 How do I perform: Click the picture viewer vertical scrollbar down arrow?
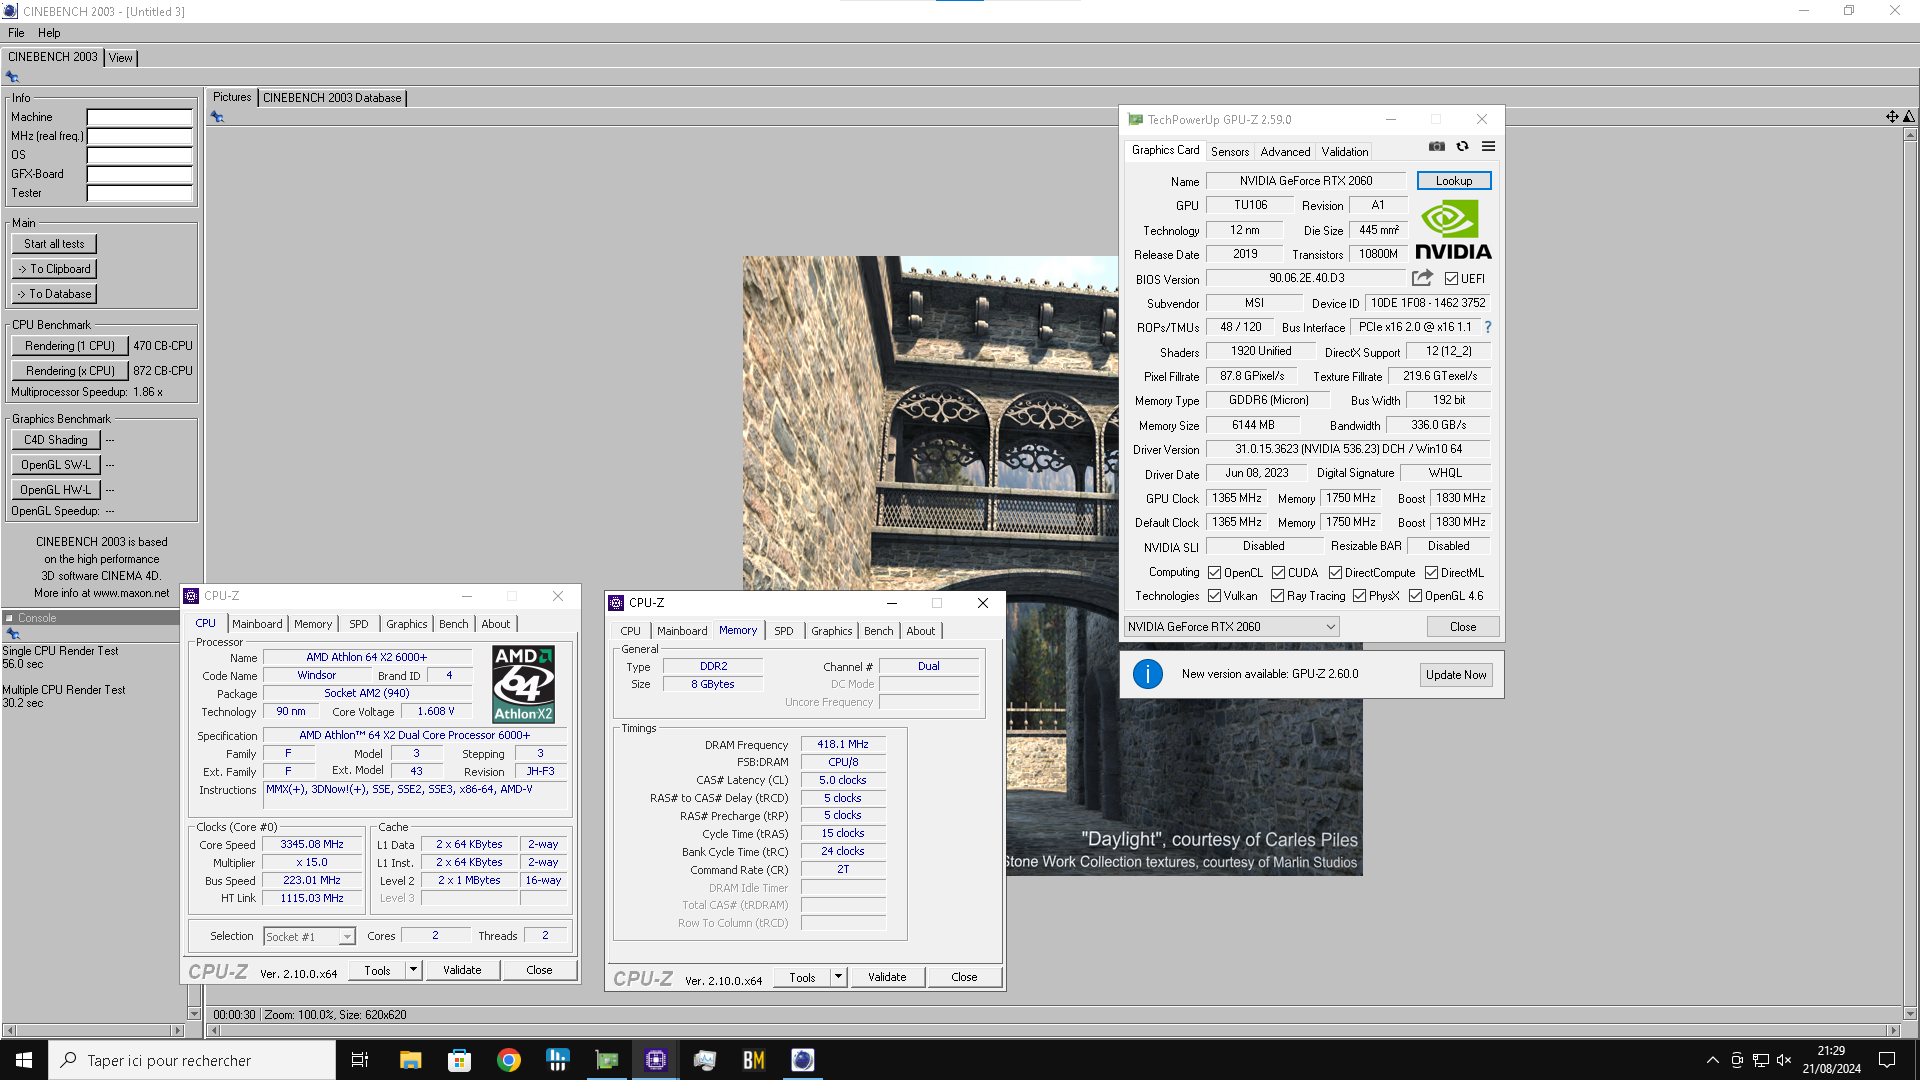[x=1910, y=1013]
